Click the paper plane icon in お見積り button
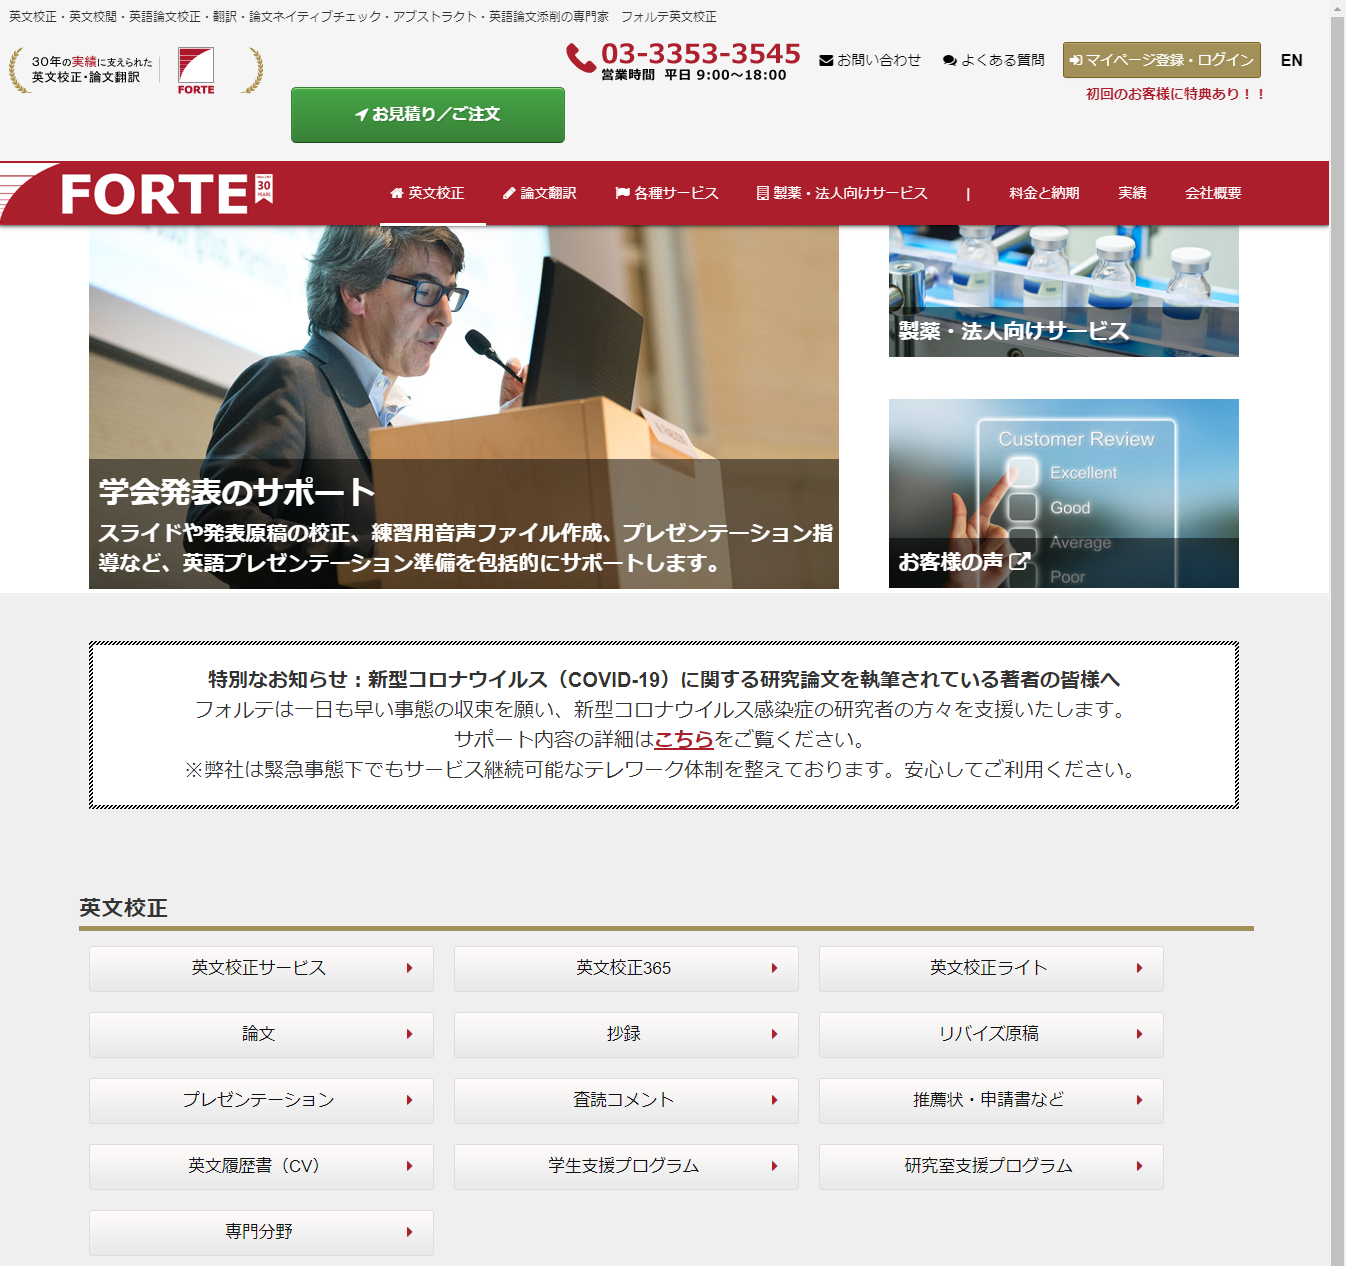 tap(362, 115)
